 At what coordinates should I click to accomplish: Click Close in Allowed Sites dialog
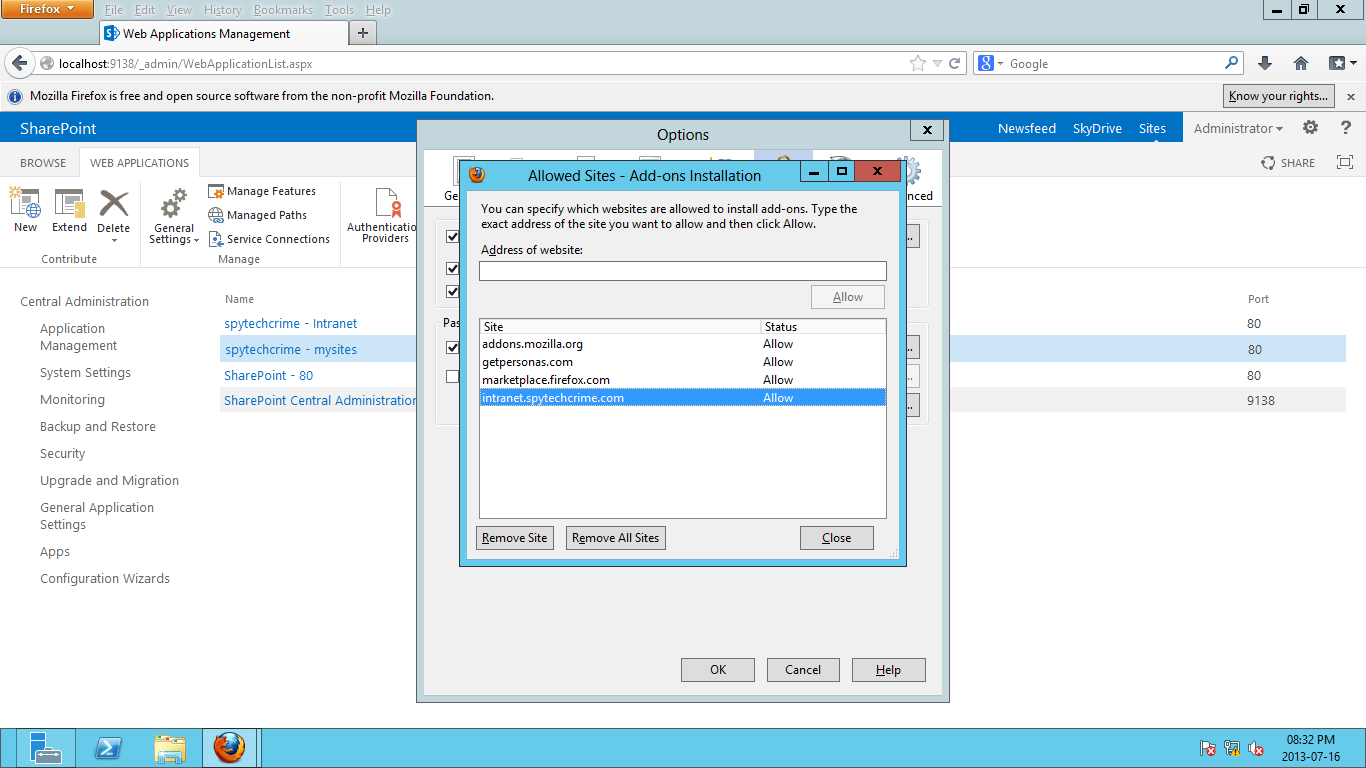click(x=837, y=538)
